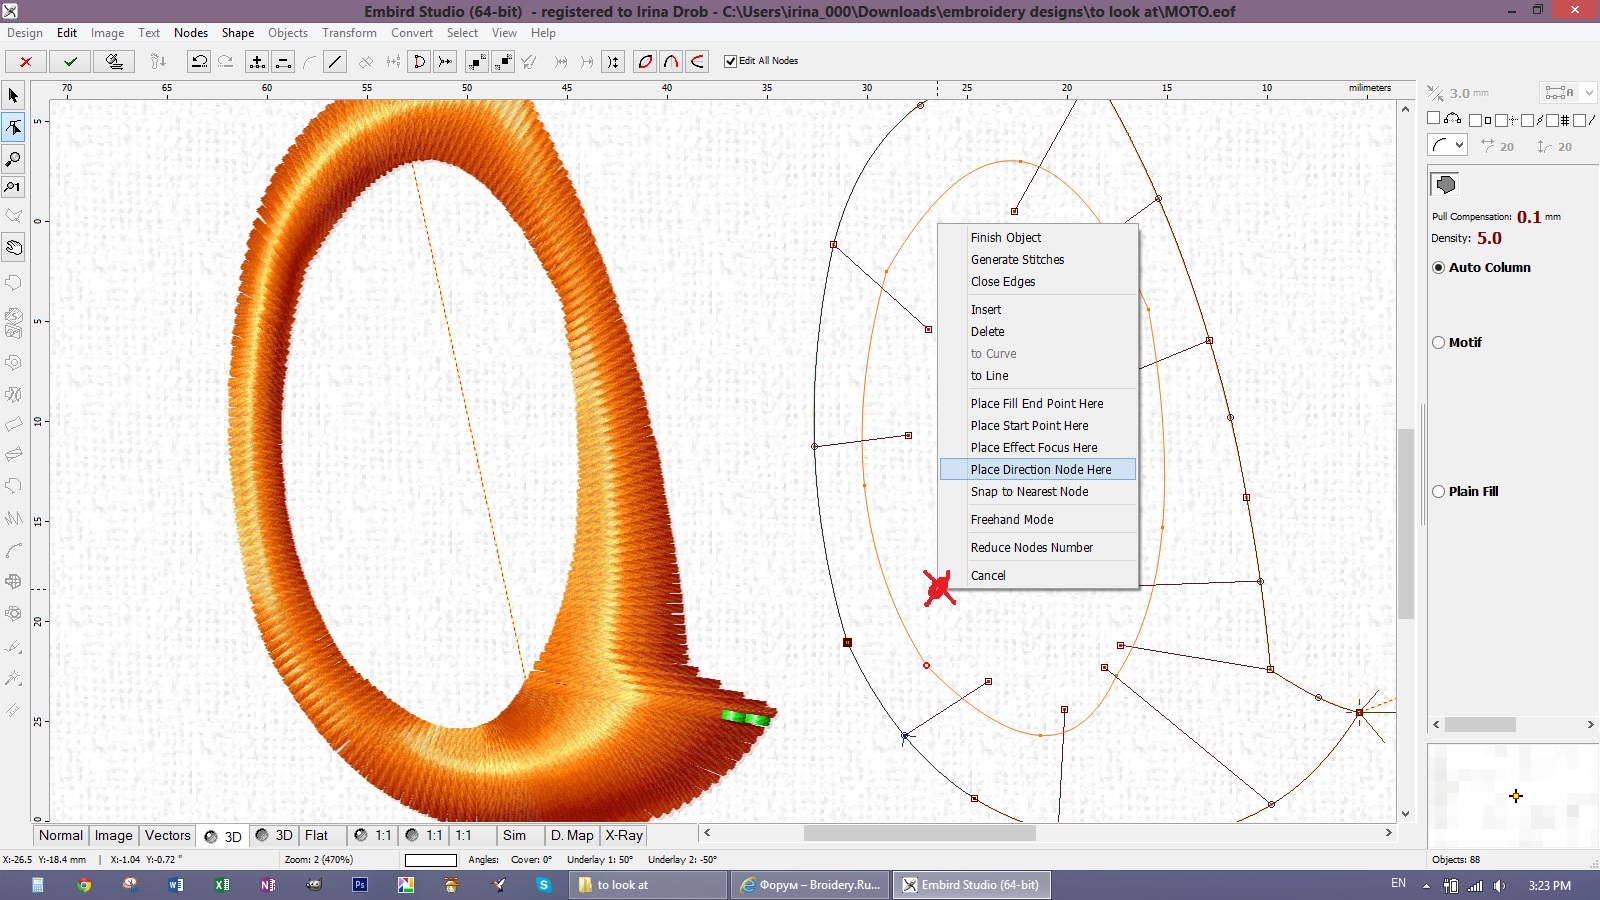Open the curve type dropdown

(x=1447, y=145)
